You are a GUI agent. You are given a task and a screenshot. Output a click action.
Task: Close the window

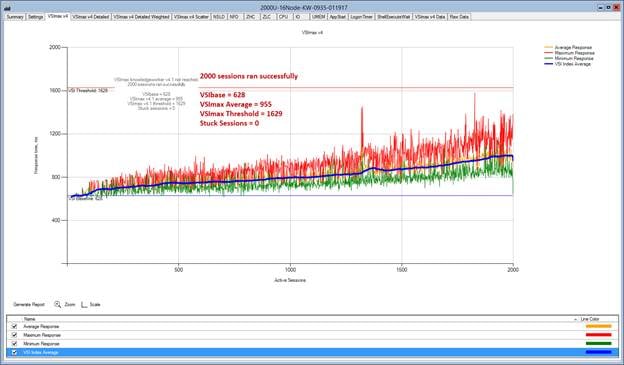click(616, 8)
